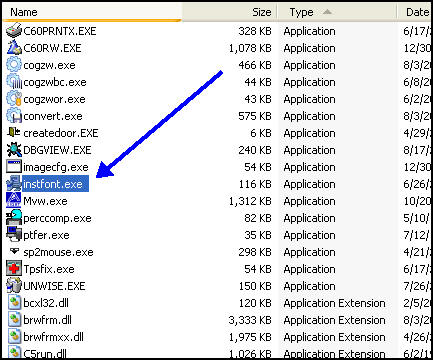Select the UNWISE.EXE trash icon
433x360 pixels.
tap(14, 286)
